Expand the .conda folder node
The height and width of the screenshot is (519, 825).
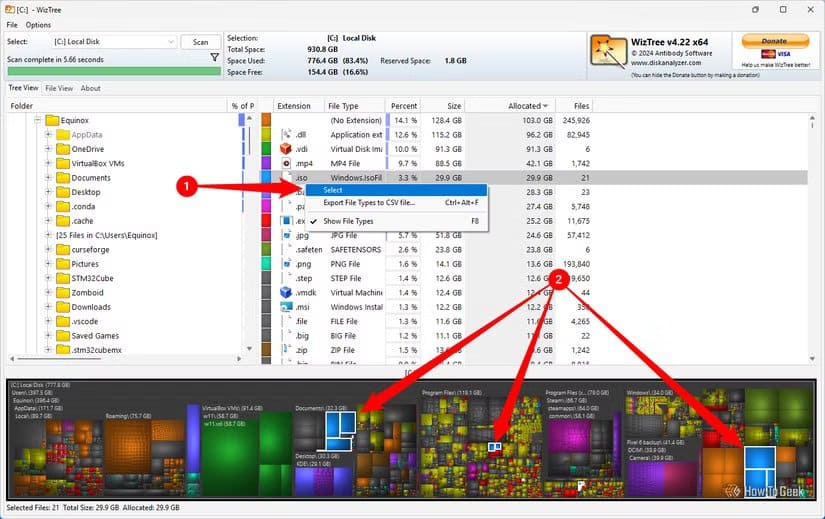[48, 206]
